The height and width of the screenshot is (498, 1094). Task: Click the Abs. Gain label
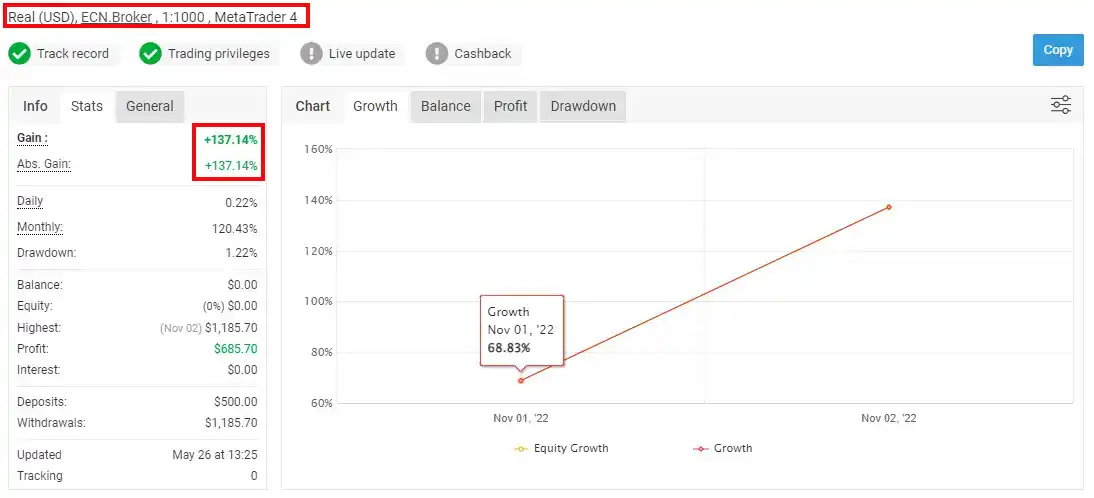(x=44, y=165)
